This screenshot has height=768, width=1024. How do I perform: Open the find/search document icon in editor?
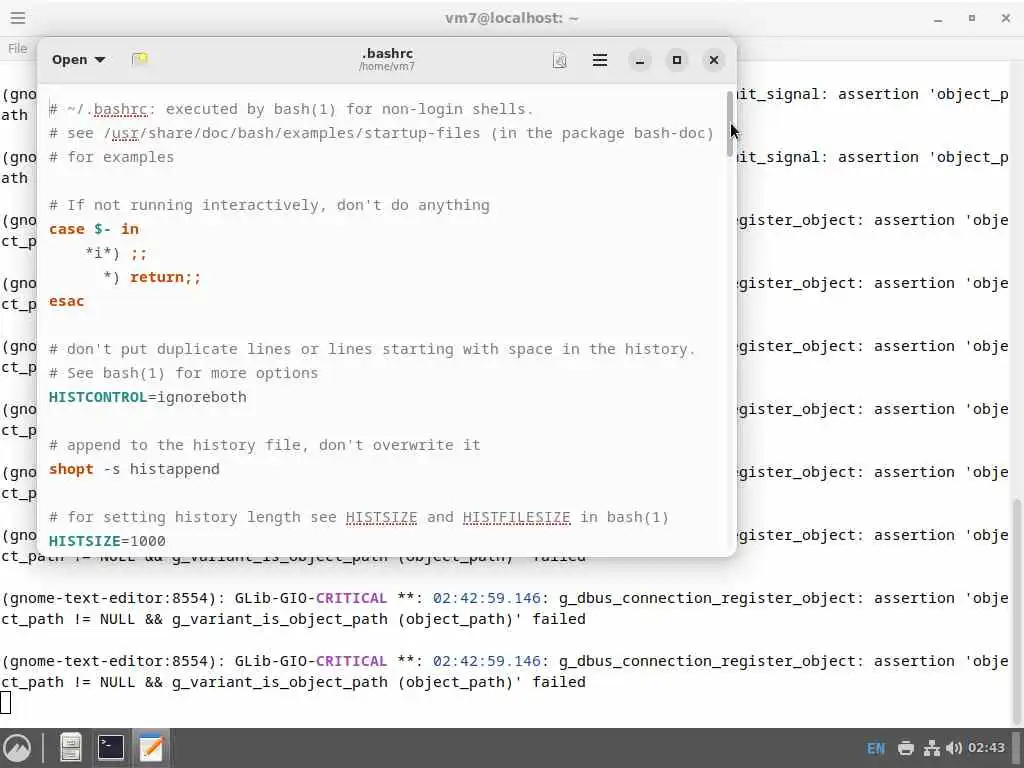coord(560,60)
